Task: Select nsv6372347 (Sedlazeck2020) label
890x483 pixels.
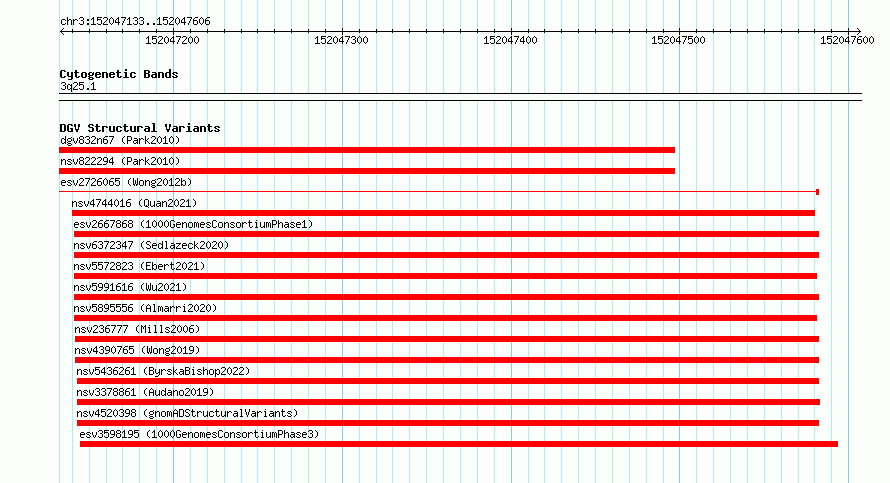Action: [151, 245]
